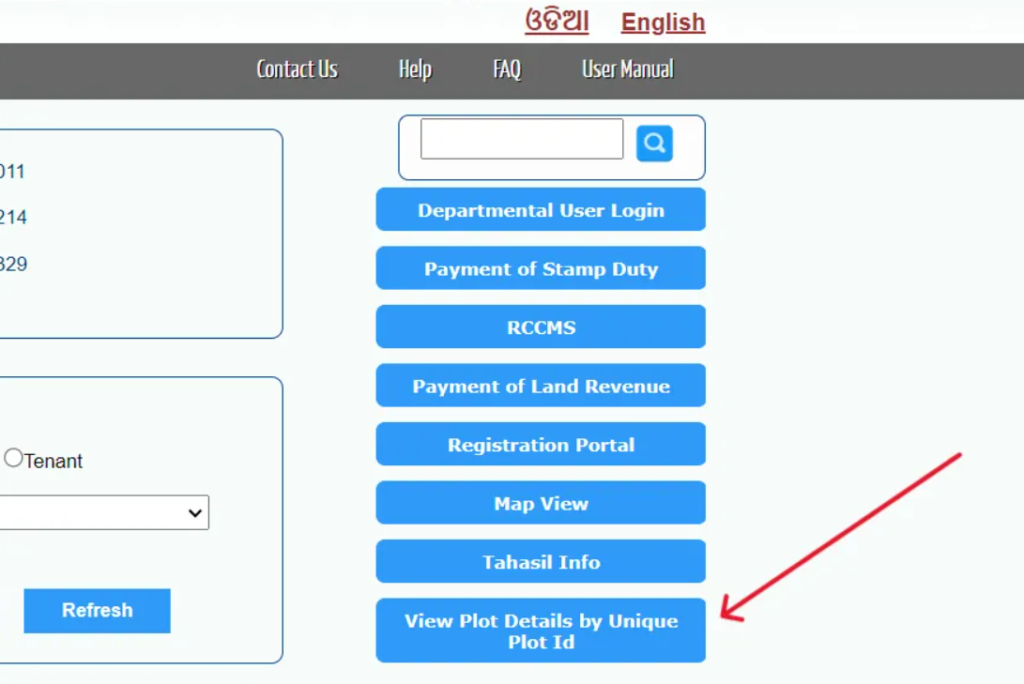Click the magnifier search icon
The width and height of the screenshot is (1024, 684).
(x=654, y=143)
